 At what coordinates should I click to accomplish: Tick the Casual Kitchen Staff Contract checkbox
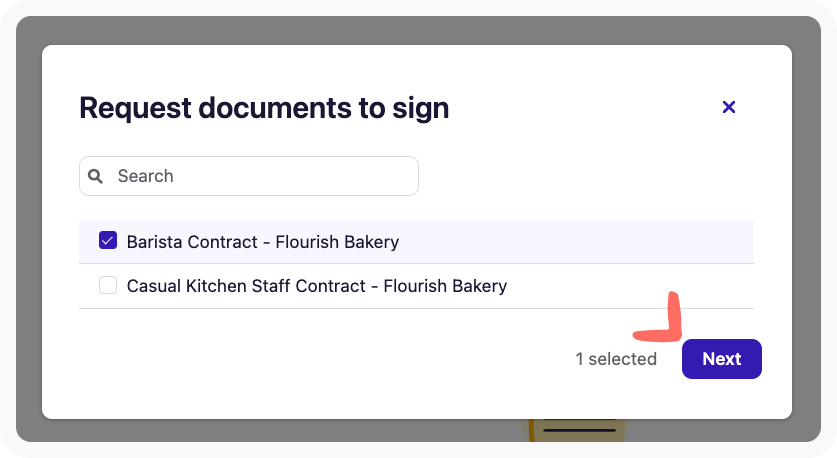pyautogui.click(x=108, y=286)
